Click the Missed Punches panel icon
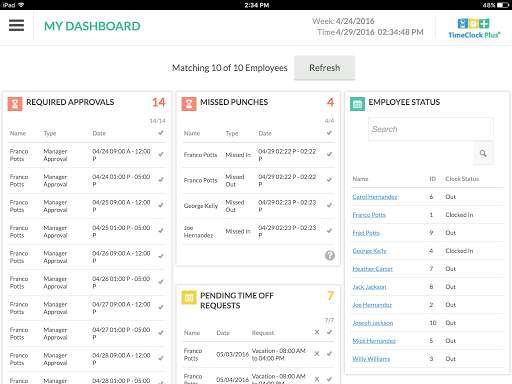Viewport: 512px width, 384px height. point(189,104)
